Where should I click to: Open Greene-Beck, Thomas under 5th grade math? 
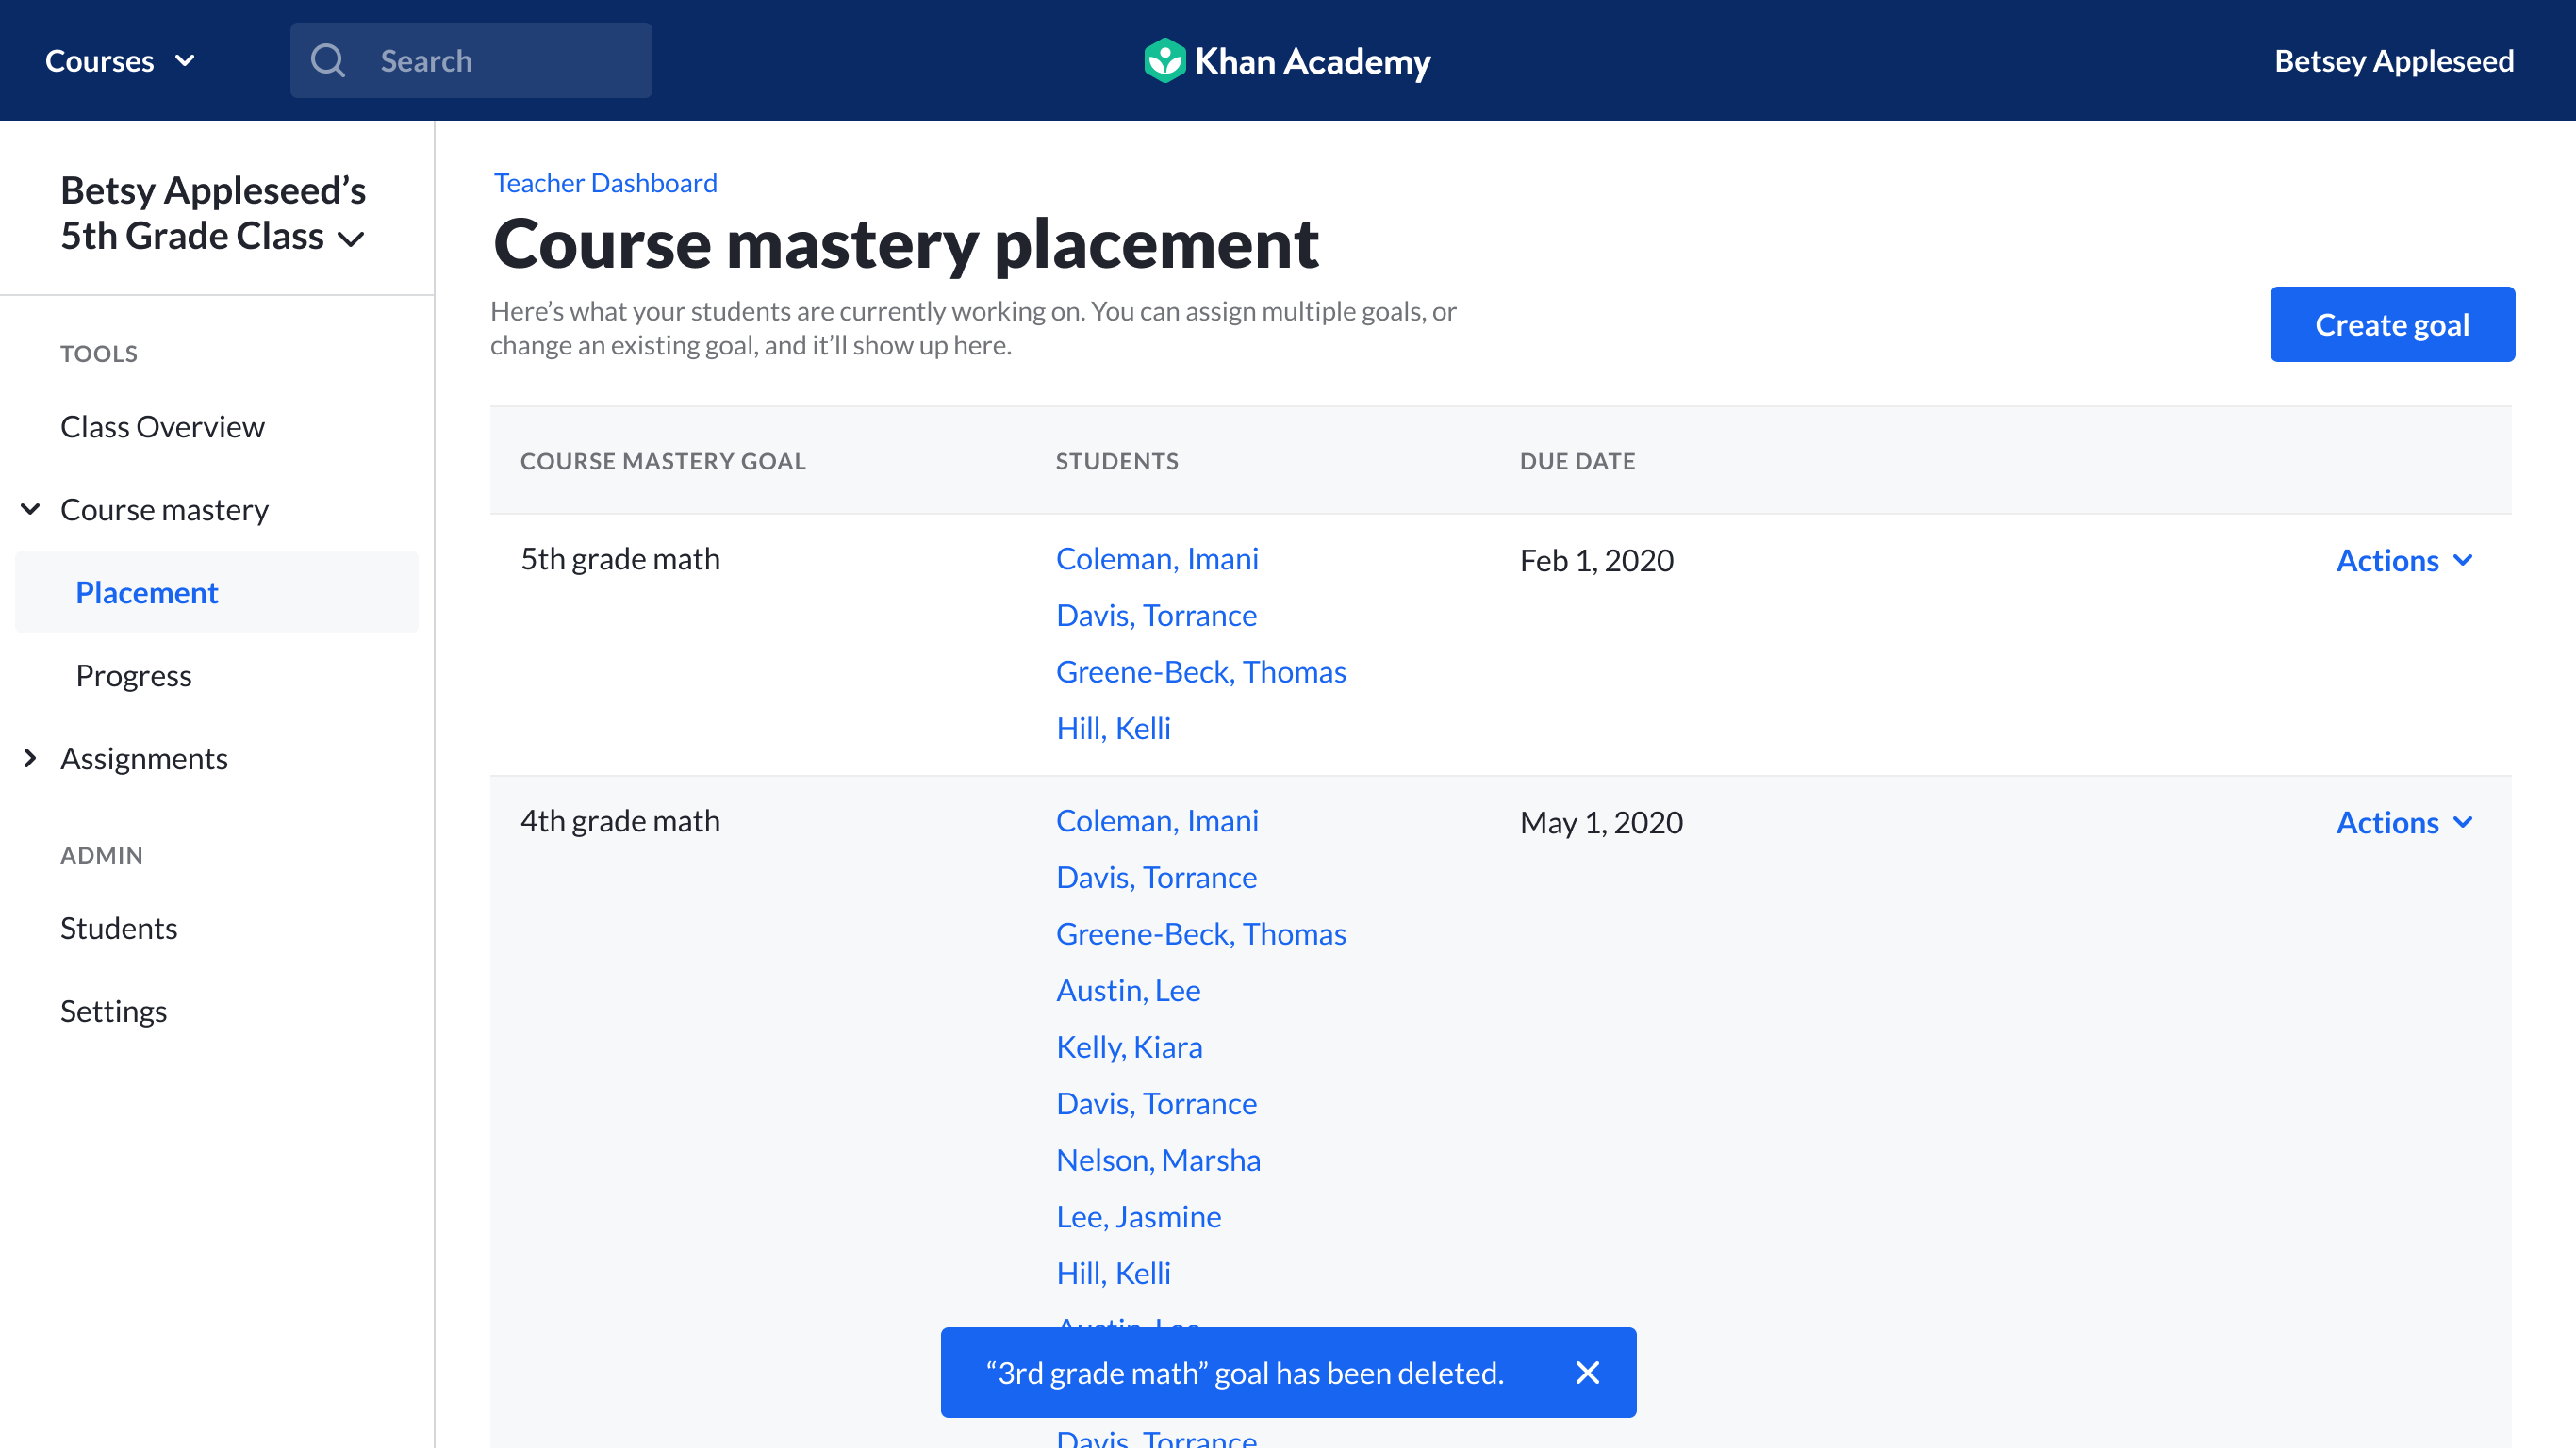click(1201, 671)
